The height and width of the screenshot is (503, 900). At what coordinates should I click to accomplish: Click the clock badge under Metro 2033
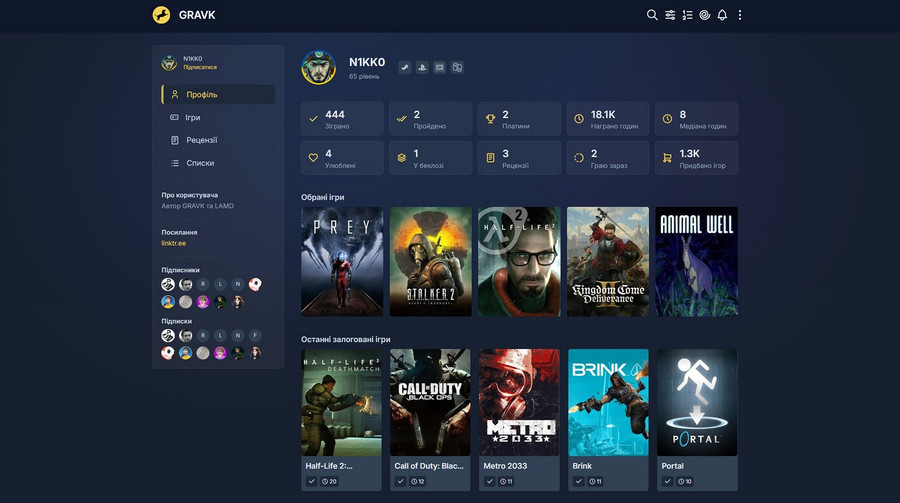click(506, 481)
